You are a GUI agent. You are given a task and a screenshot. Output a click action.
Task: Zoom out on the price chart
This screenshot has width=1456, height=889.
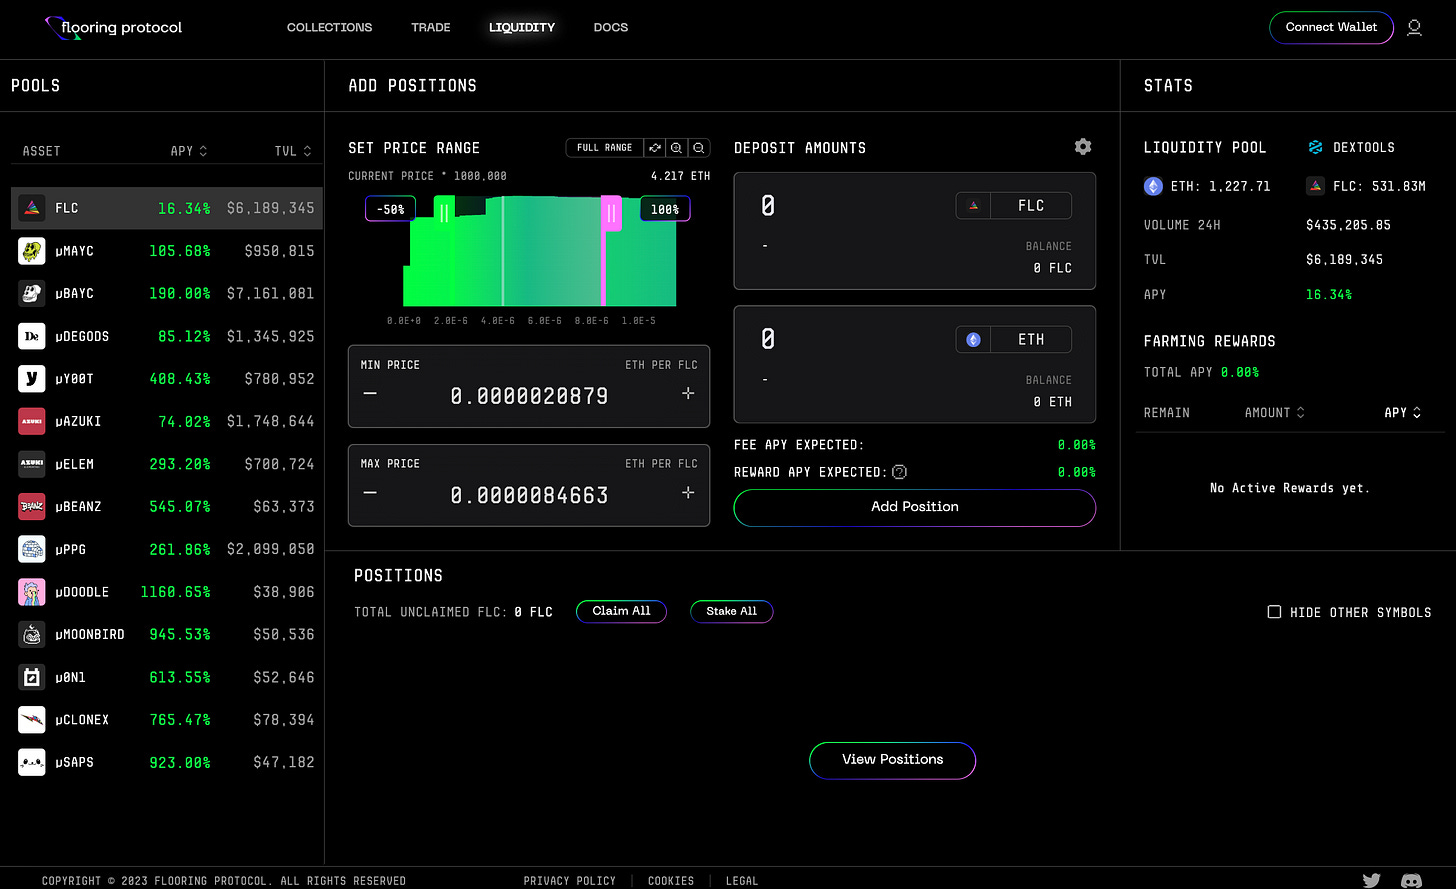coord(699,147)
